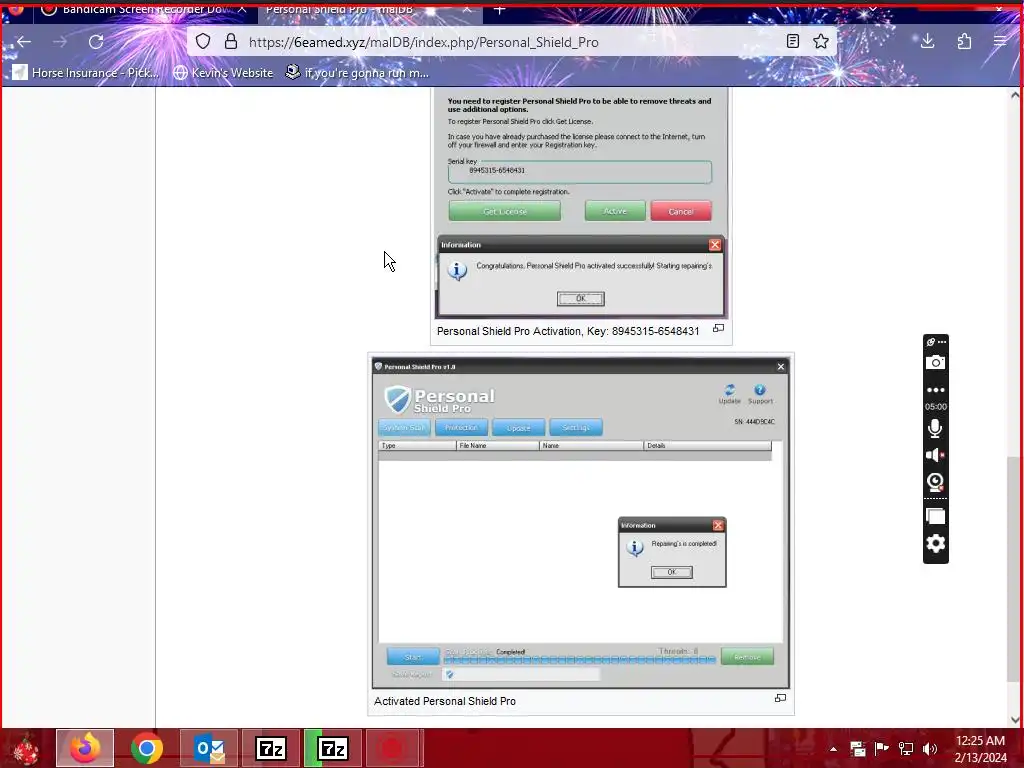This screenshot has height=768, width=1024.
Task: Take a screenshot with Bandicam camera icon
Action: (x=936, y=363)
